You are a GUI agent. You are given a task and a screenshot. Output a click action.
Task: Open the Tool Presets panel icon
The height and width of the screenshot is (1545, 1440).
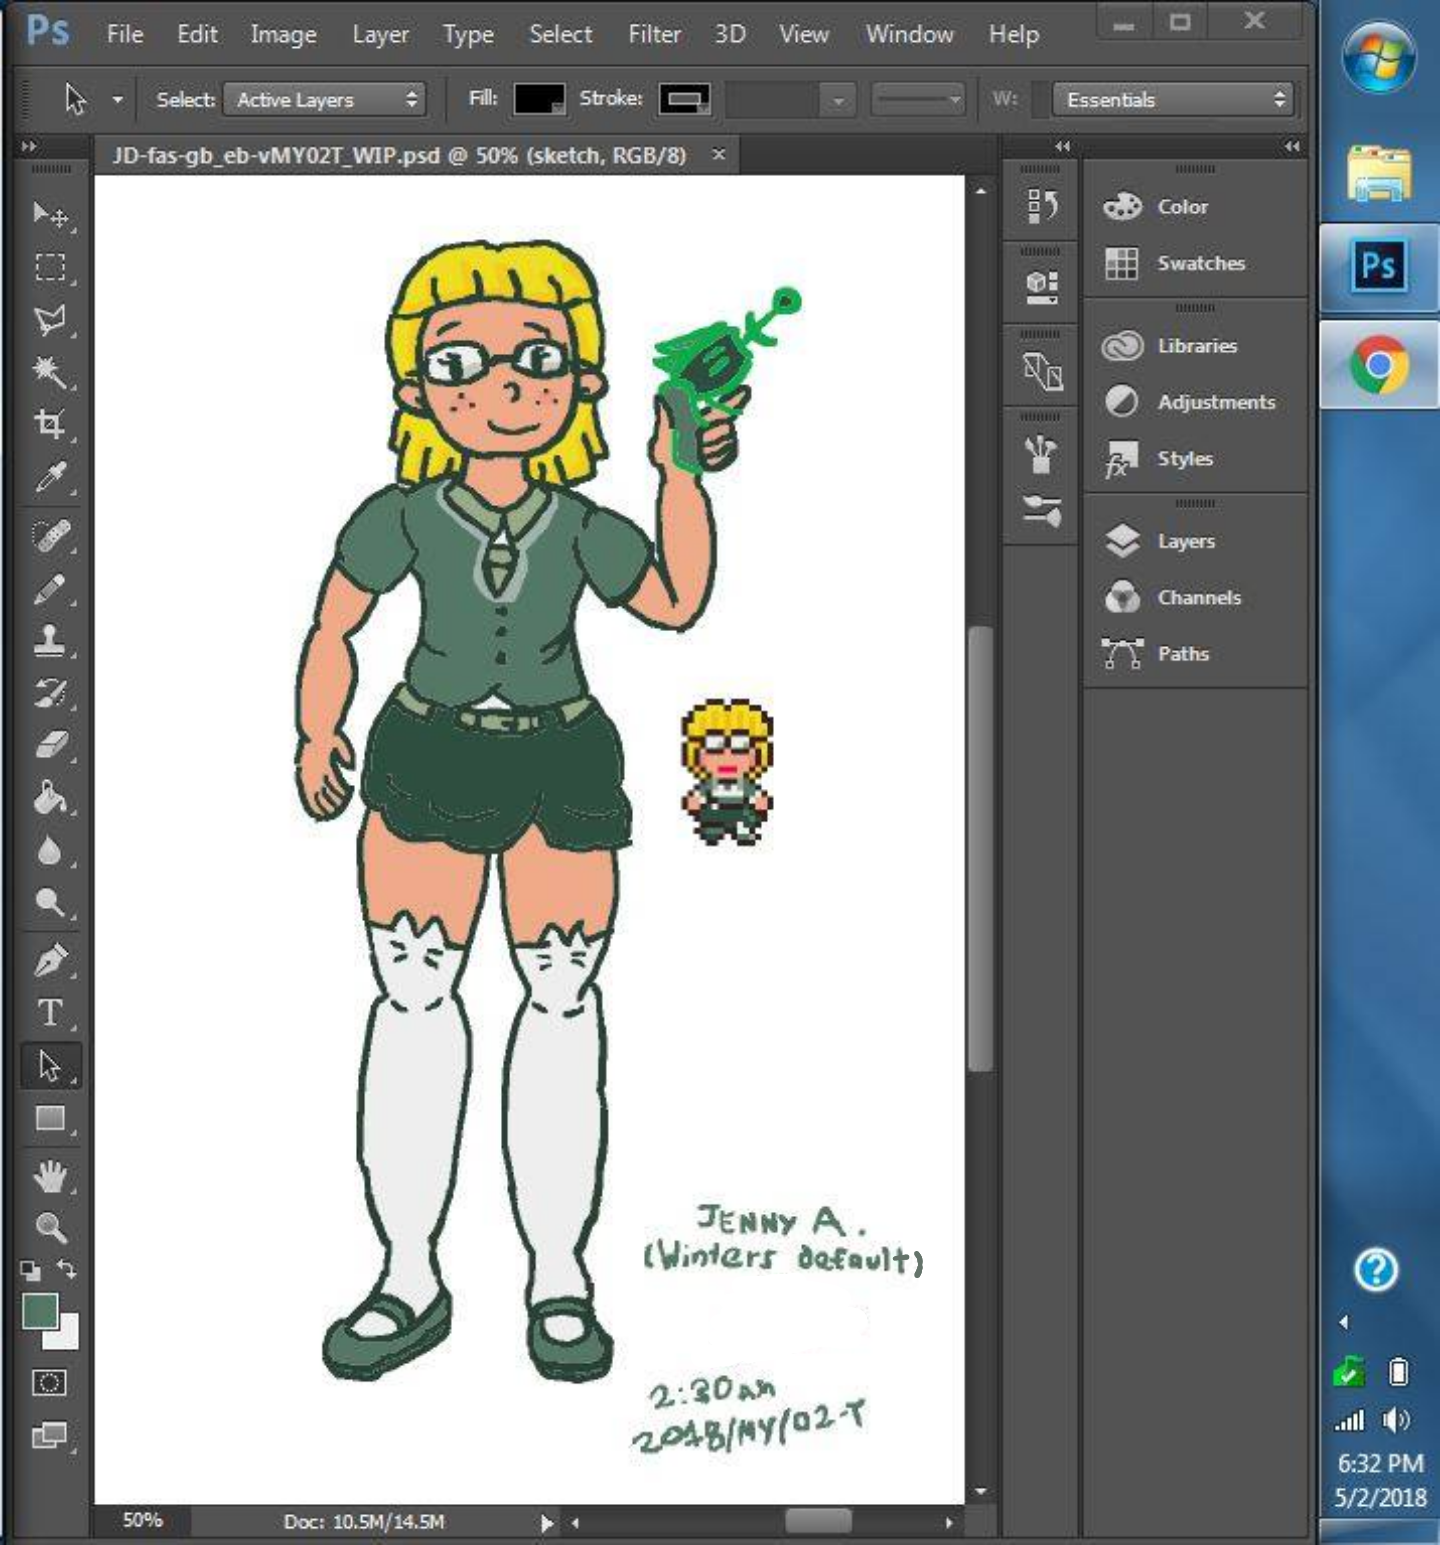[x=1041, y=510]
